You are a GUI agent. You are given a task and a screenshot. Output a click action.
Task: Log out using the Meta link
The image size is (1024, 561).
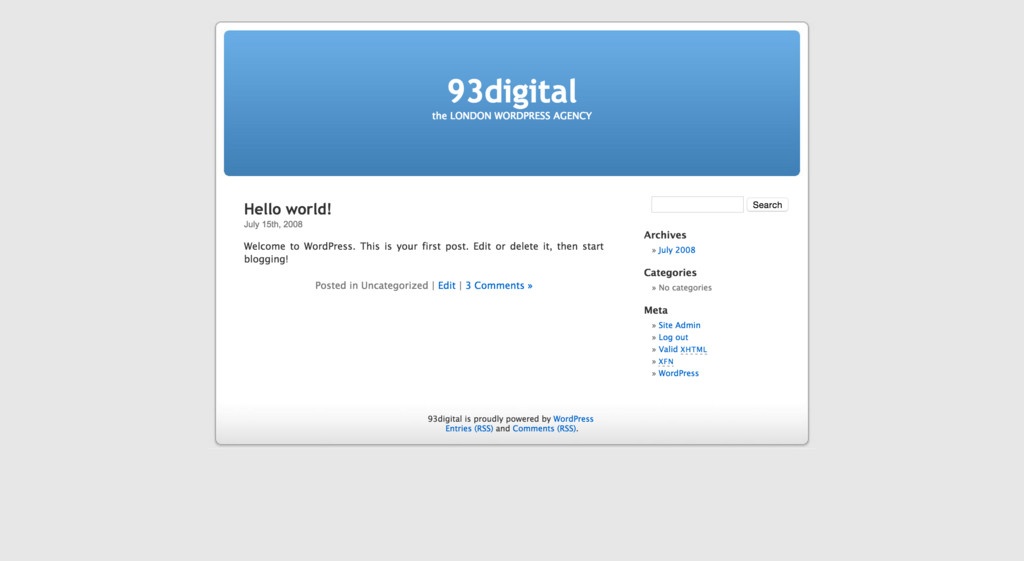[x=673, y=337]
